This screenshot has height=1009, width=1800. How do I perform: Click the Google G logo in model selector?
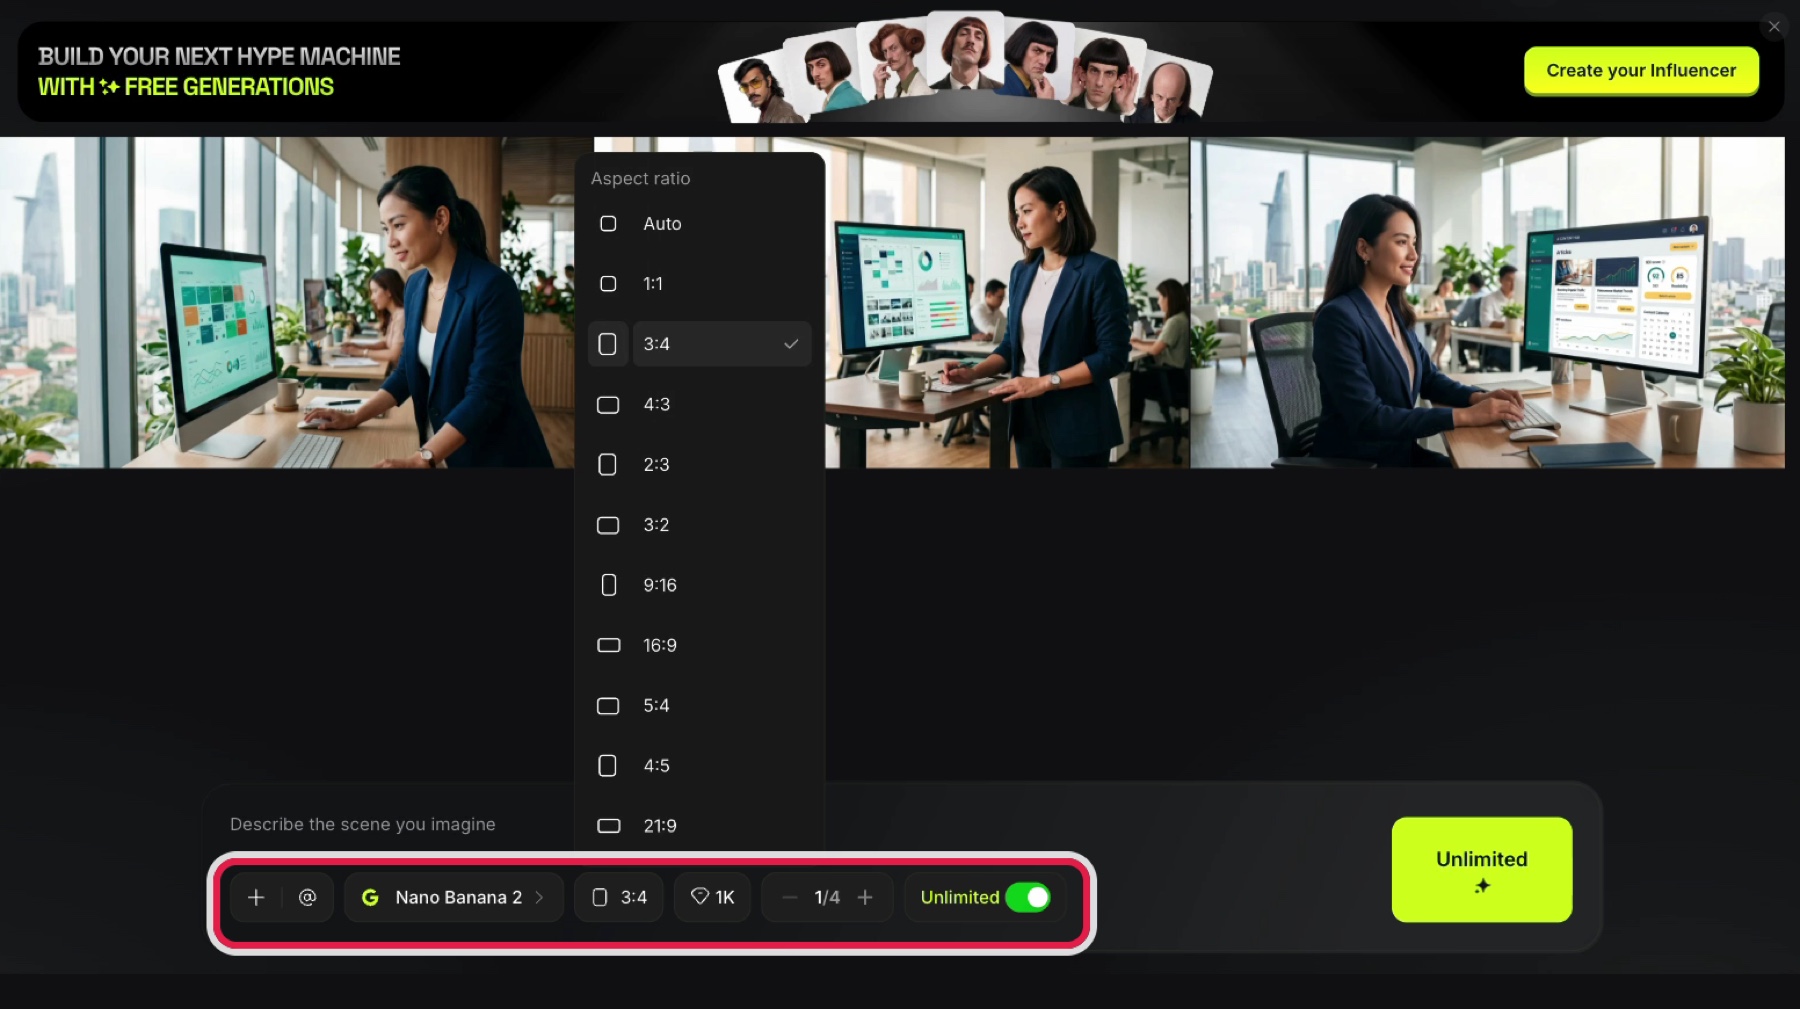(370, 897)
